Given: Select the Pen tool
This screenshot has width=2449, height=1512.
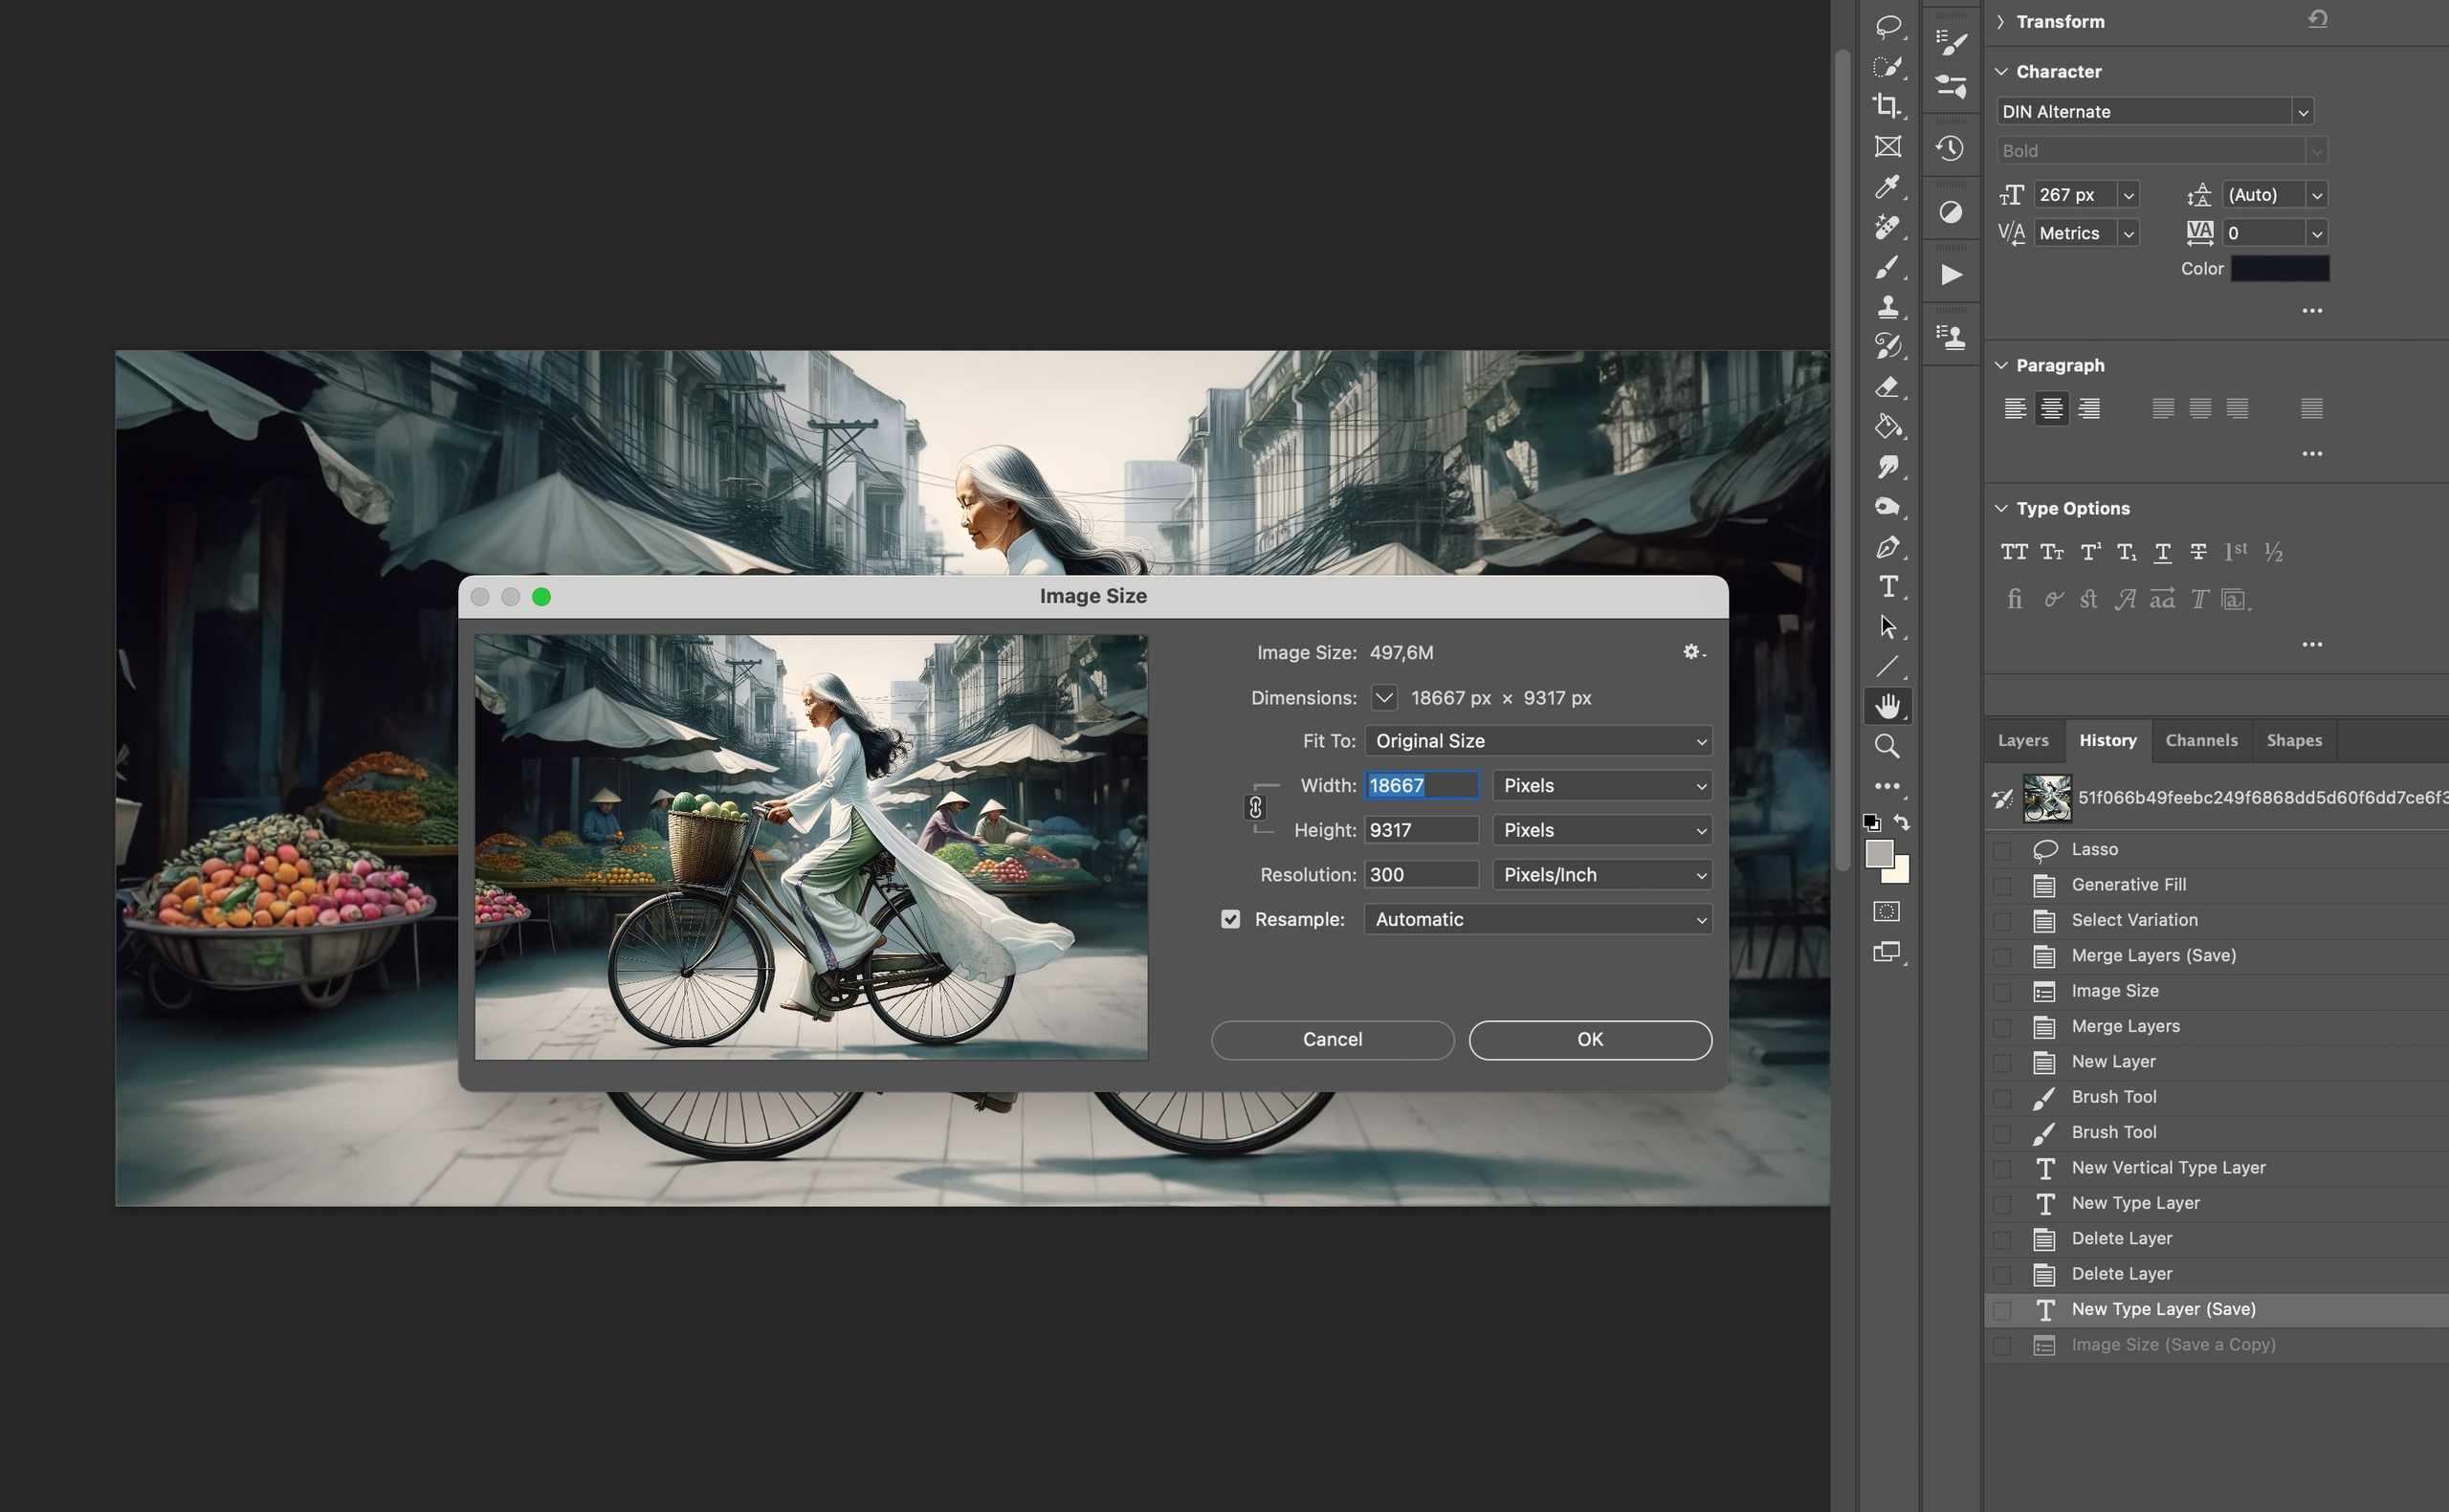Looking at the screenshot, I should tap(1886, 547).
